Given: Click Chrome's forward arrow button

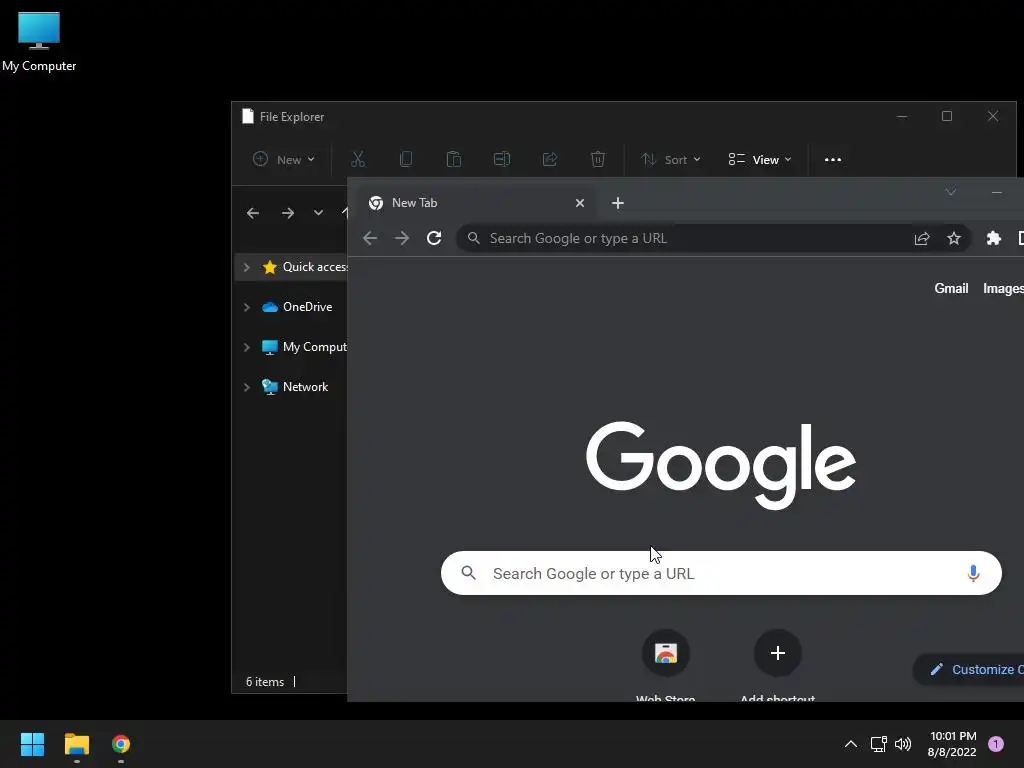Looking at the screenshot, I should [402, 238].
